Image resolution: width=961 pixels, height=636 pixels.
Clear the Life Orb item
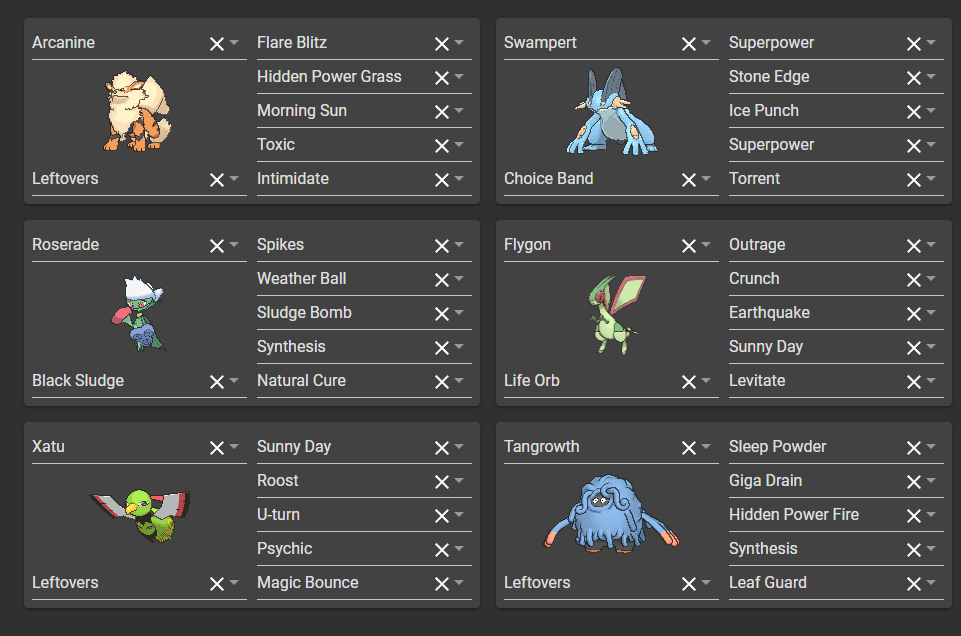point(688,382)
